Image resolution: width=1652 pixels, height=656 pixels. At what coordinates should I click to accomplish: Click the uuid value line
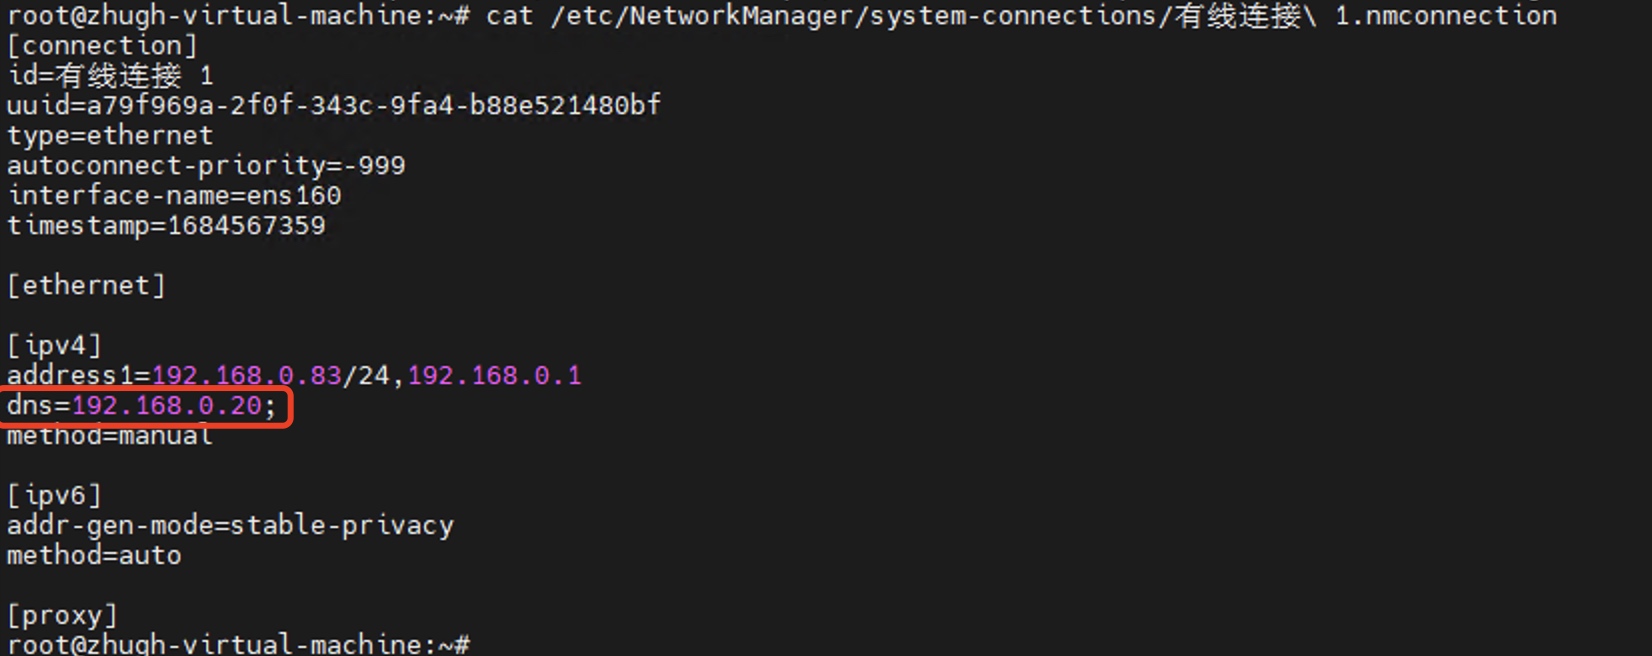pyautogui.click(x=334, y=106)
